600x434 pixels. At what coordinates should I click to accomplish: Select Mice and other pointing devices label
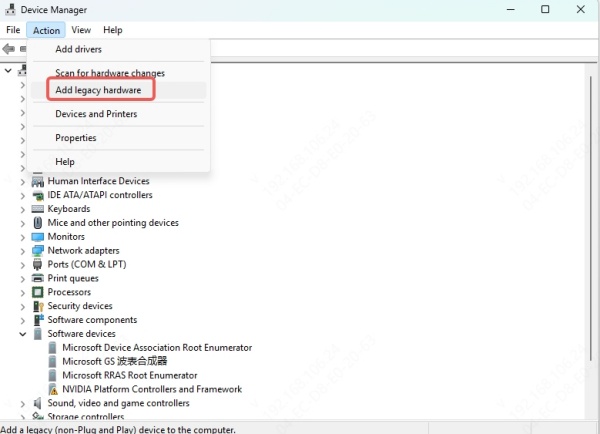pyautogui.click(x=113, y=222)
